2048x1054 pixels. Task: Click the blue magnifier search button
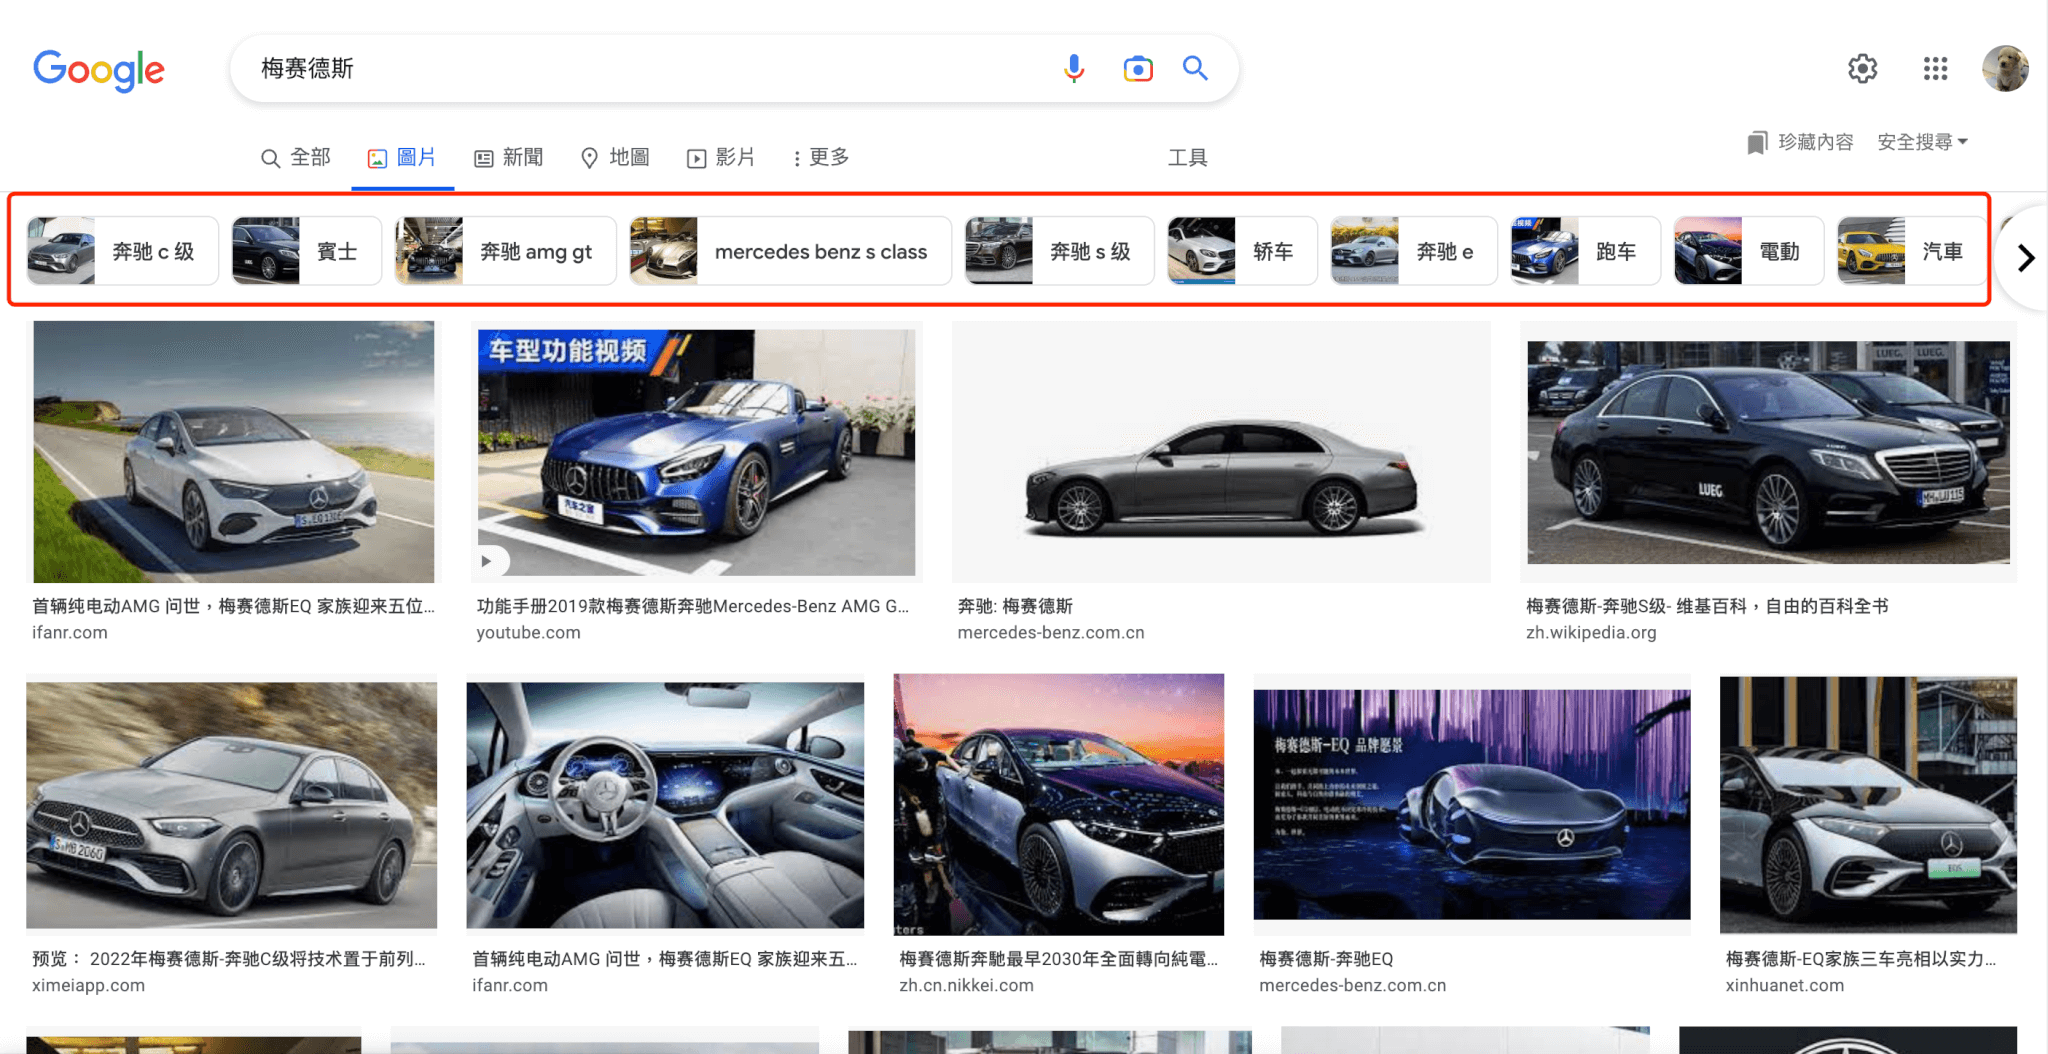[1195, 68]
